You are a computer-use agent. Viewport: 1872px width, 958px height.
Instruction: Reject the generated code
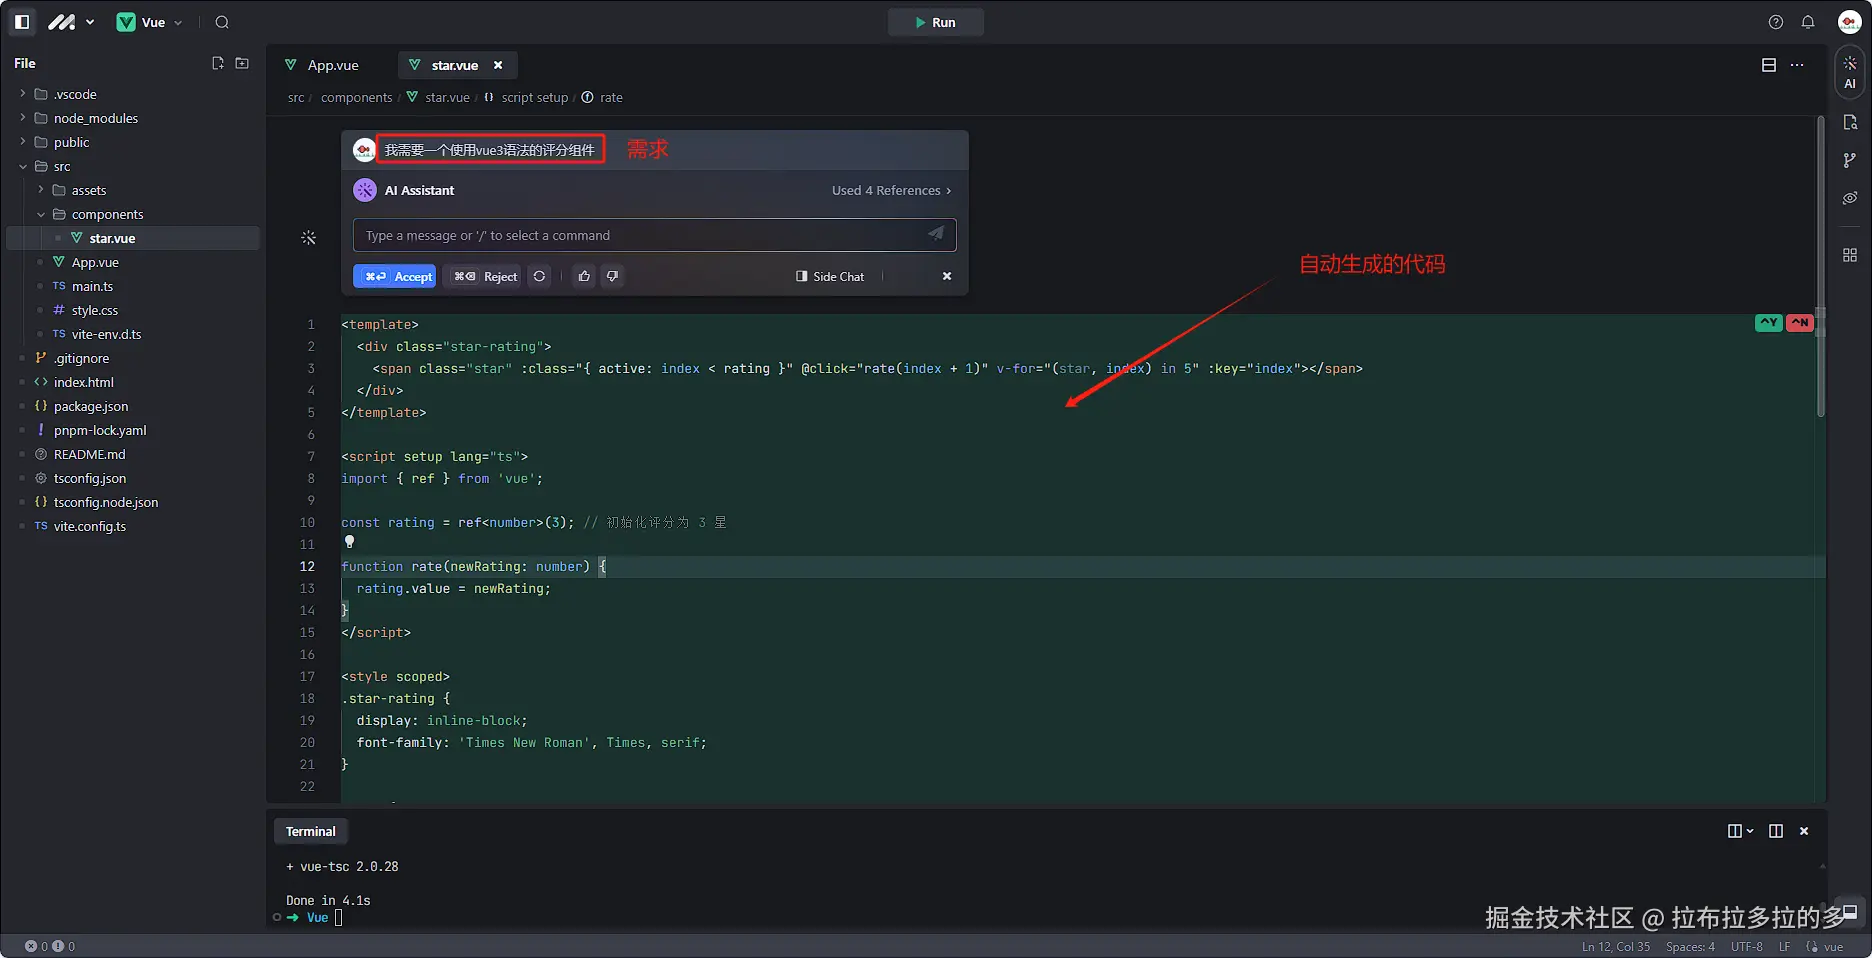(484, 276)
